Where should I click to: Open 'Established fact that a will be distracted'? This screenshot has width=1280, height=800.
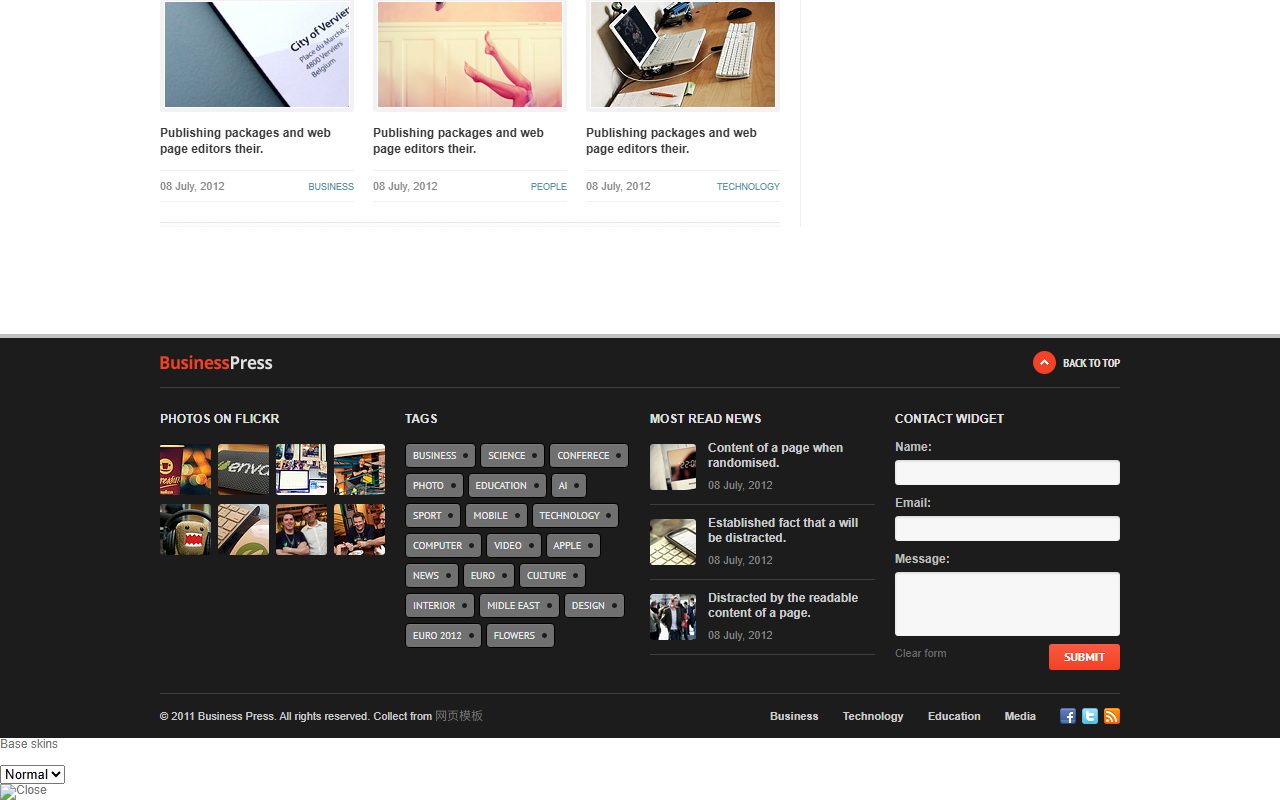(x=783, y=530)
